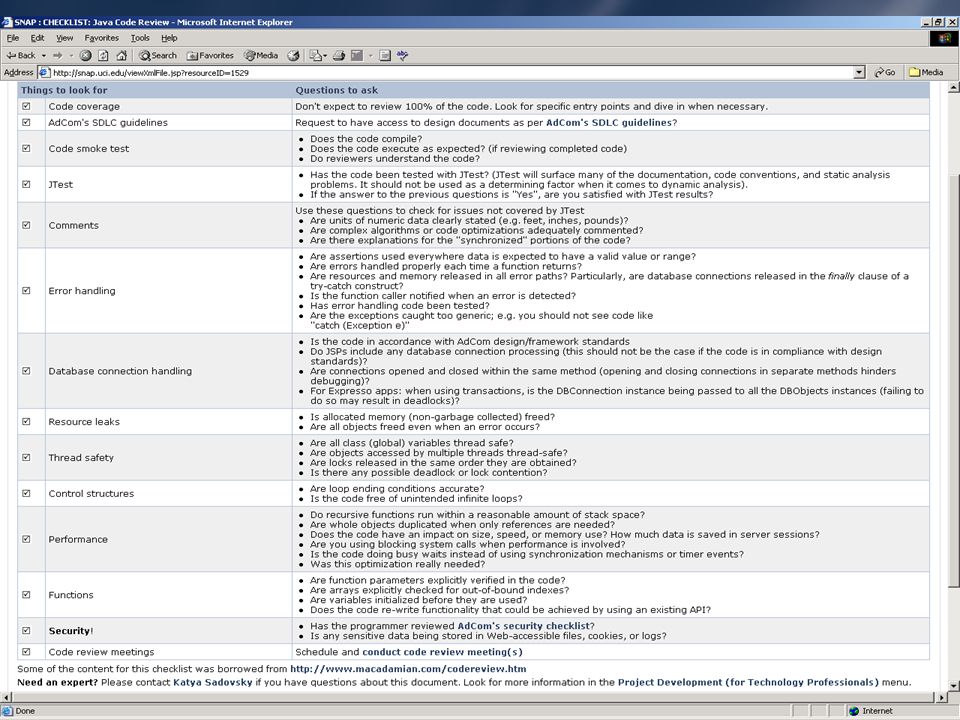Toggle the Resource leaks checkbox
Viewport: 960px width, 720px height.
click(x=26, y=421)
